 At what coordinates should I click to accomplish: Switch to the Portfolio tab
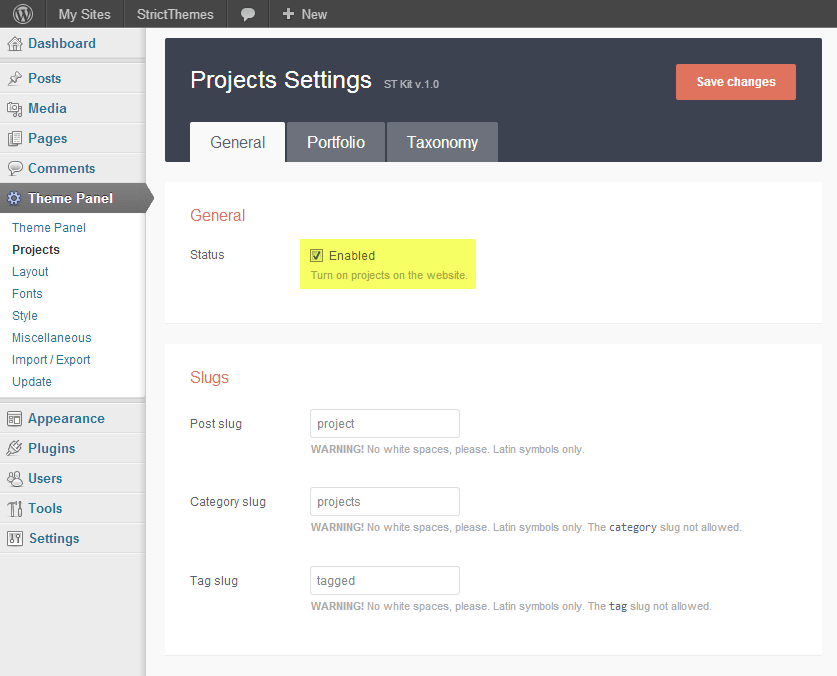pyautogui.click(x=336, y=142)
